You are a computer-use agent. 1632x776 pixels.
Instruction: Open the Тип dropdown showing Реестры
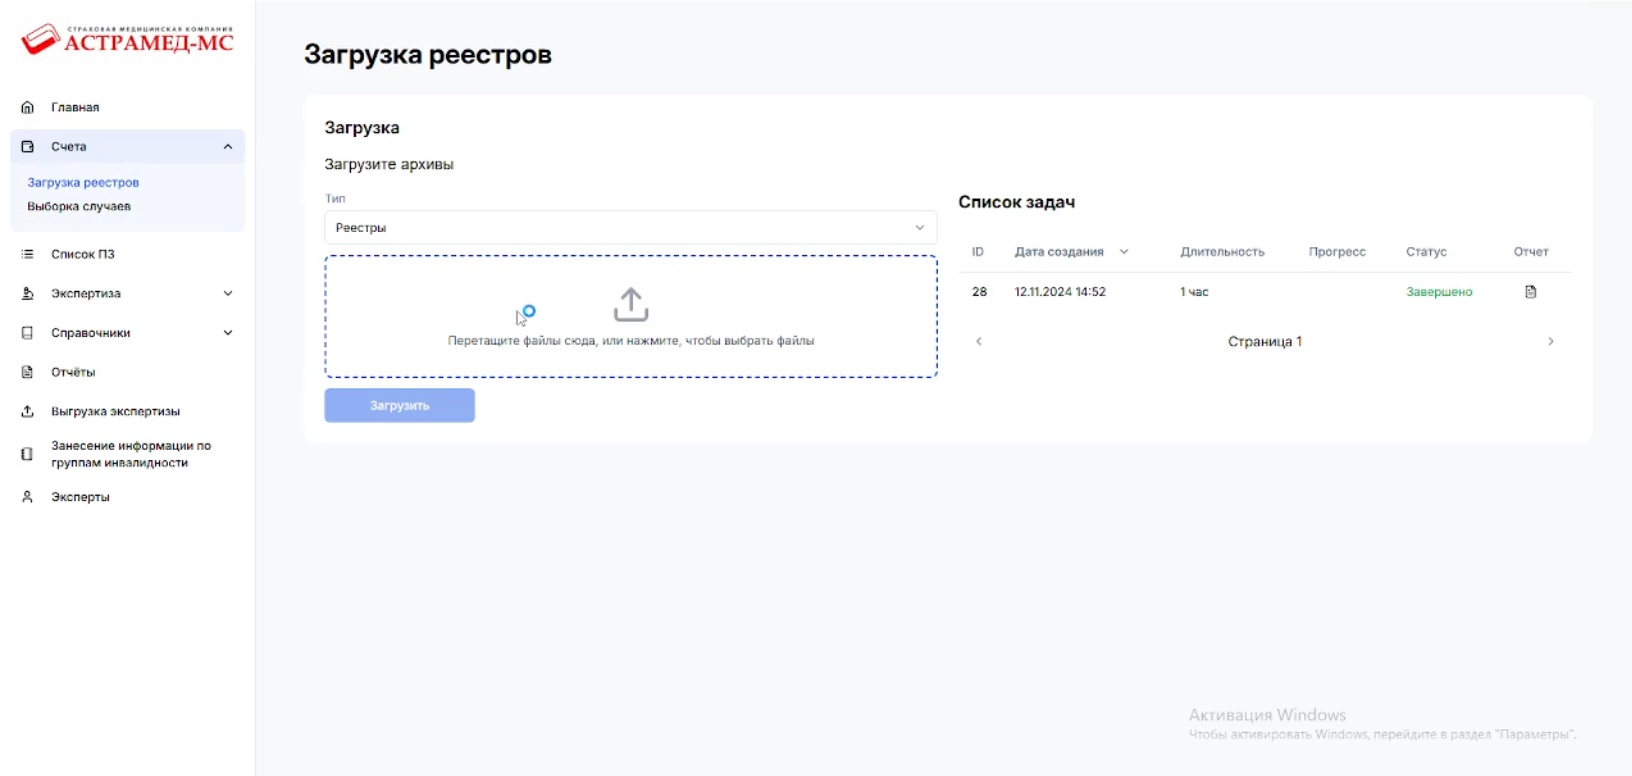coord(630,228)
